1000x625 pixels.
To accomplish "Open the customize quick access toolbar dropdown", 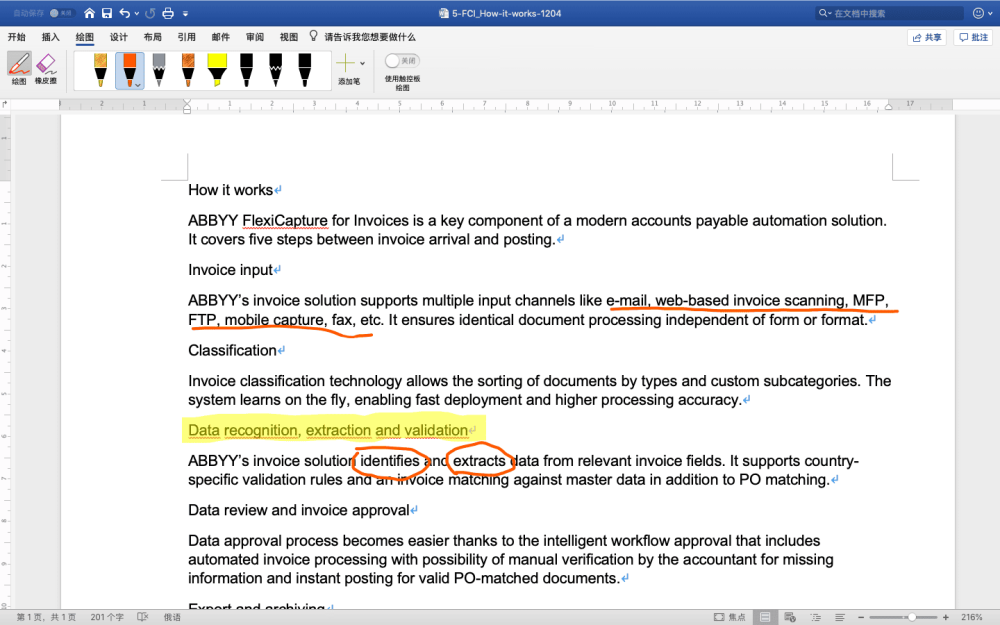I will click(x=186, y=13).
